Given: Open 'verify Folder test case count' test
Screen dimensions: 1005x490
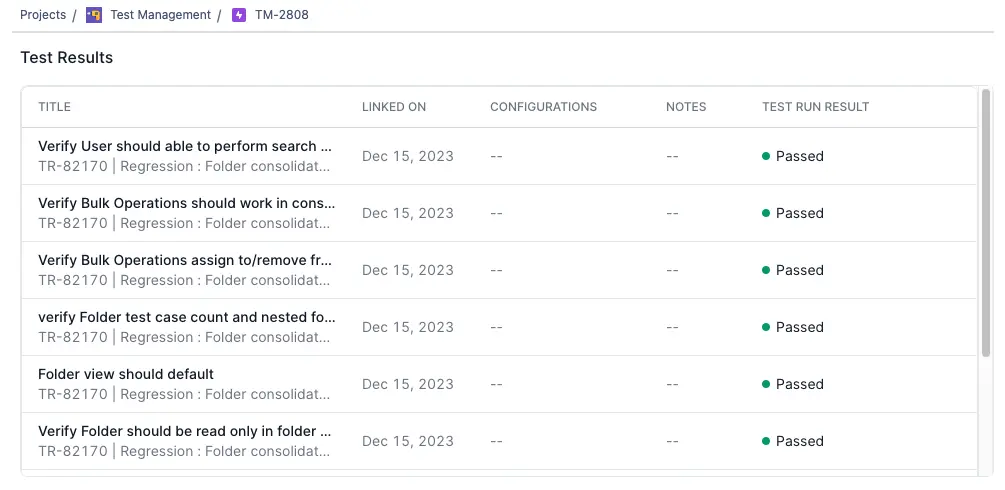Looking at the screenshot, I should [186, 317].
